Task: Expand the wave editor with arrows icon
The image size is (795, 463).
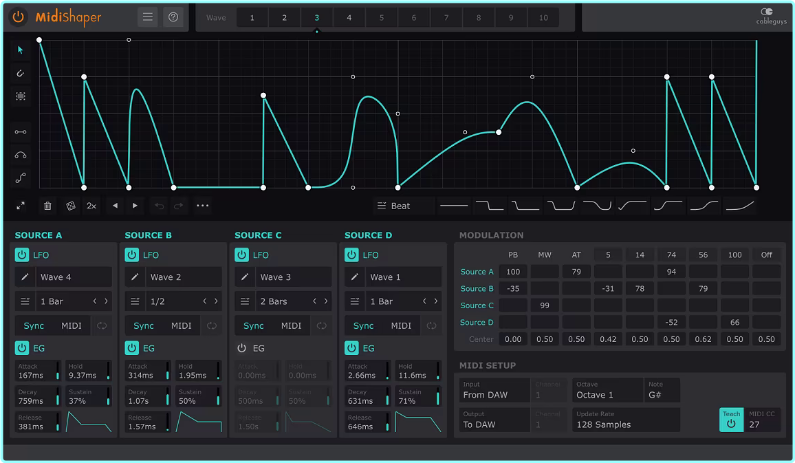Action: pyautogui.click(x=20, y=206)
